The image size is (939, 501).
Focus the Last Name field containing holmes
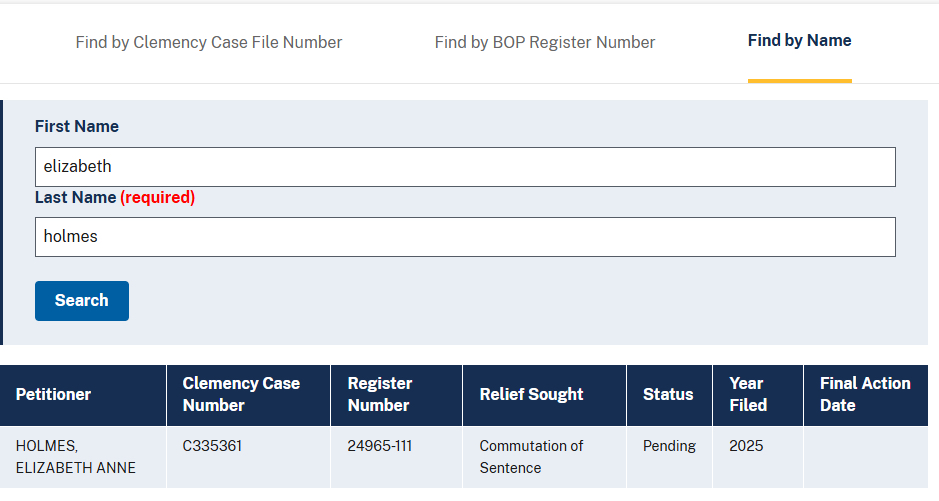(465, 237)
